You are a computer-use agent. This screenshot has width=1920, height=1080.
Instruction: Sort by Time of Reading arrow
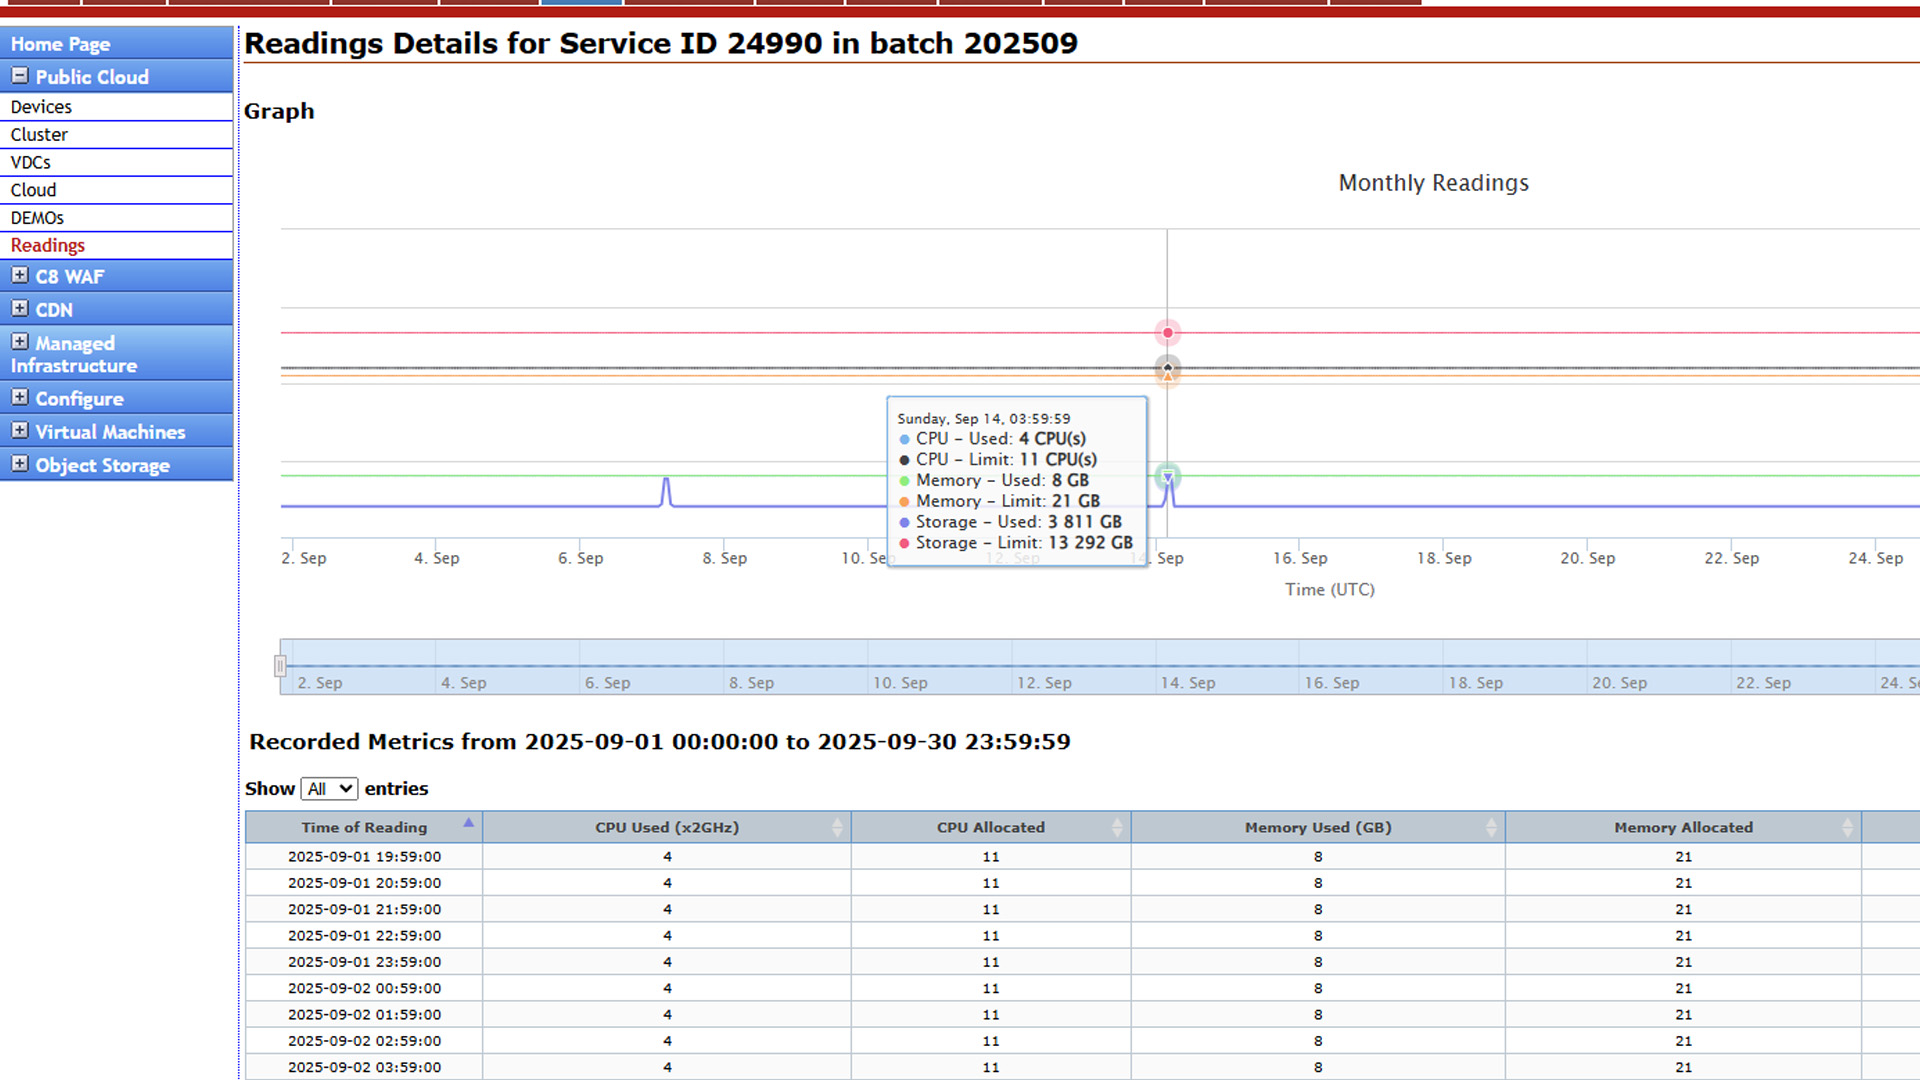468,823
